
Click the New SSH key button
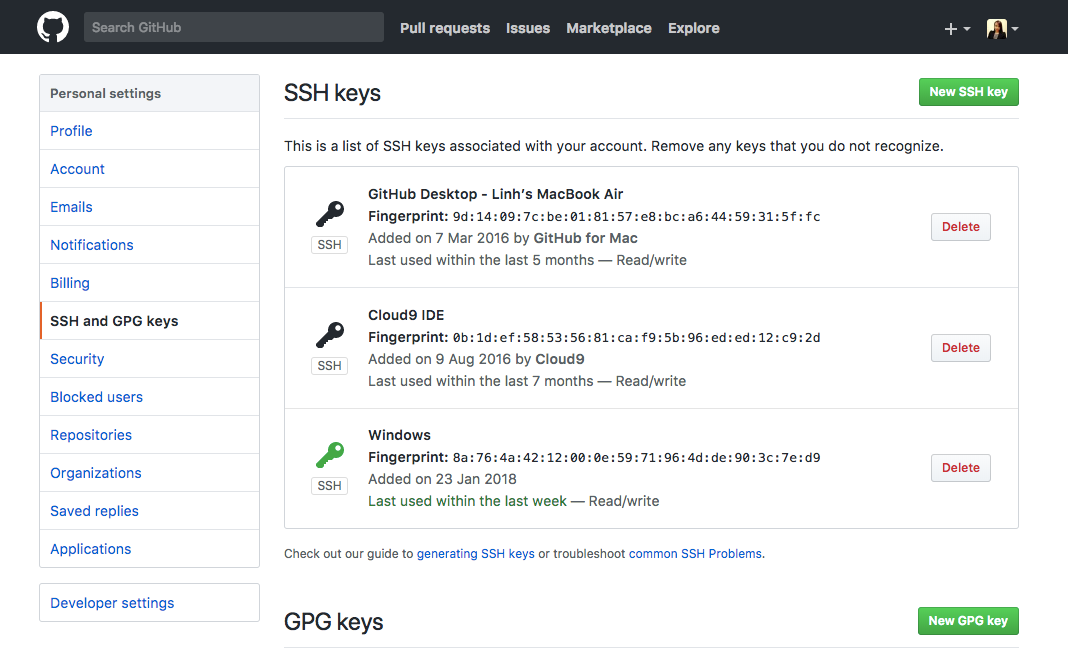click(x=969, y=92)
